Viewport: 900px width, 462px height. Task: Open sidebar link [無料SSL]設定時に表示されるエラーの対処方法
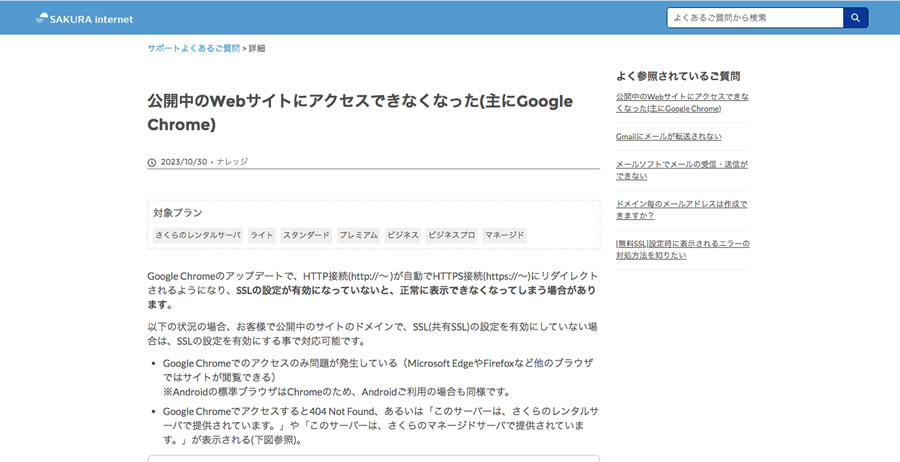pyautogui.click(x=682, y=250)
